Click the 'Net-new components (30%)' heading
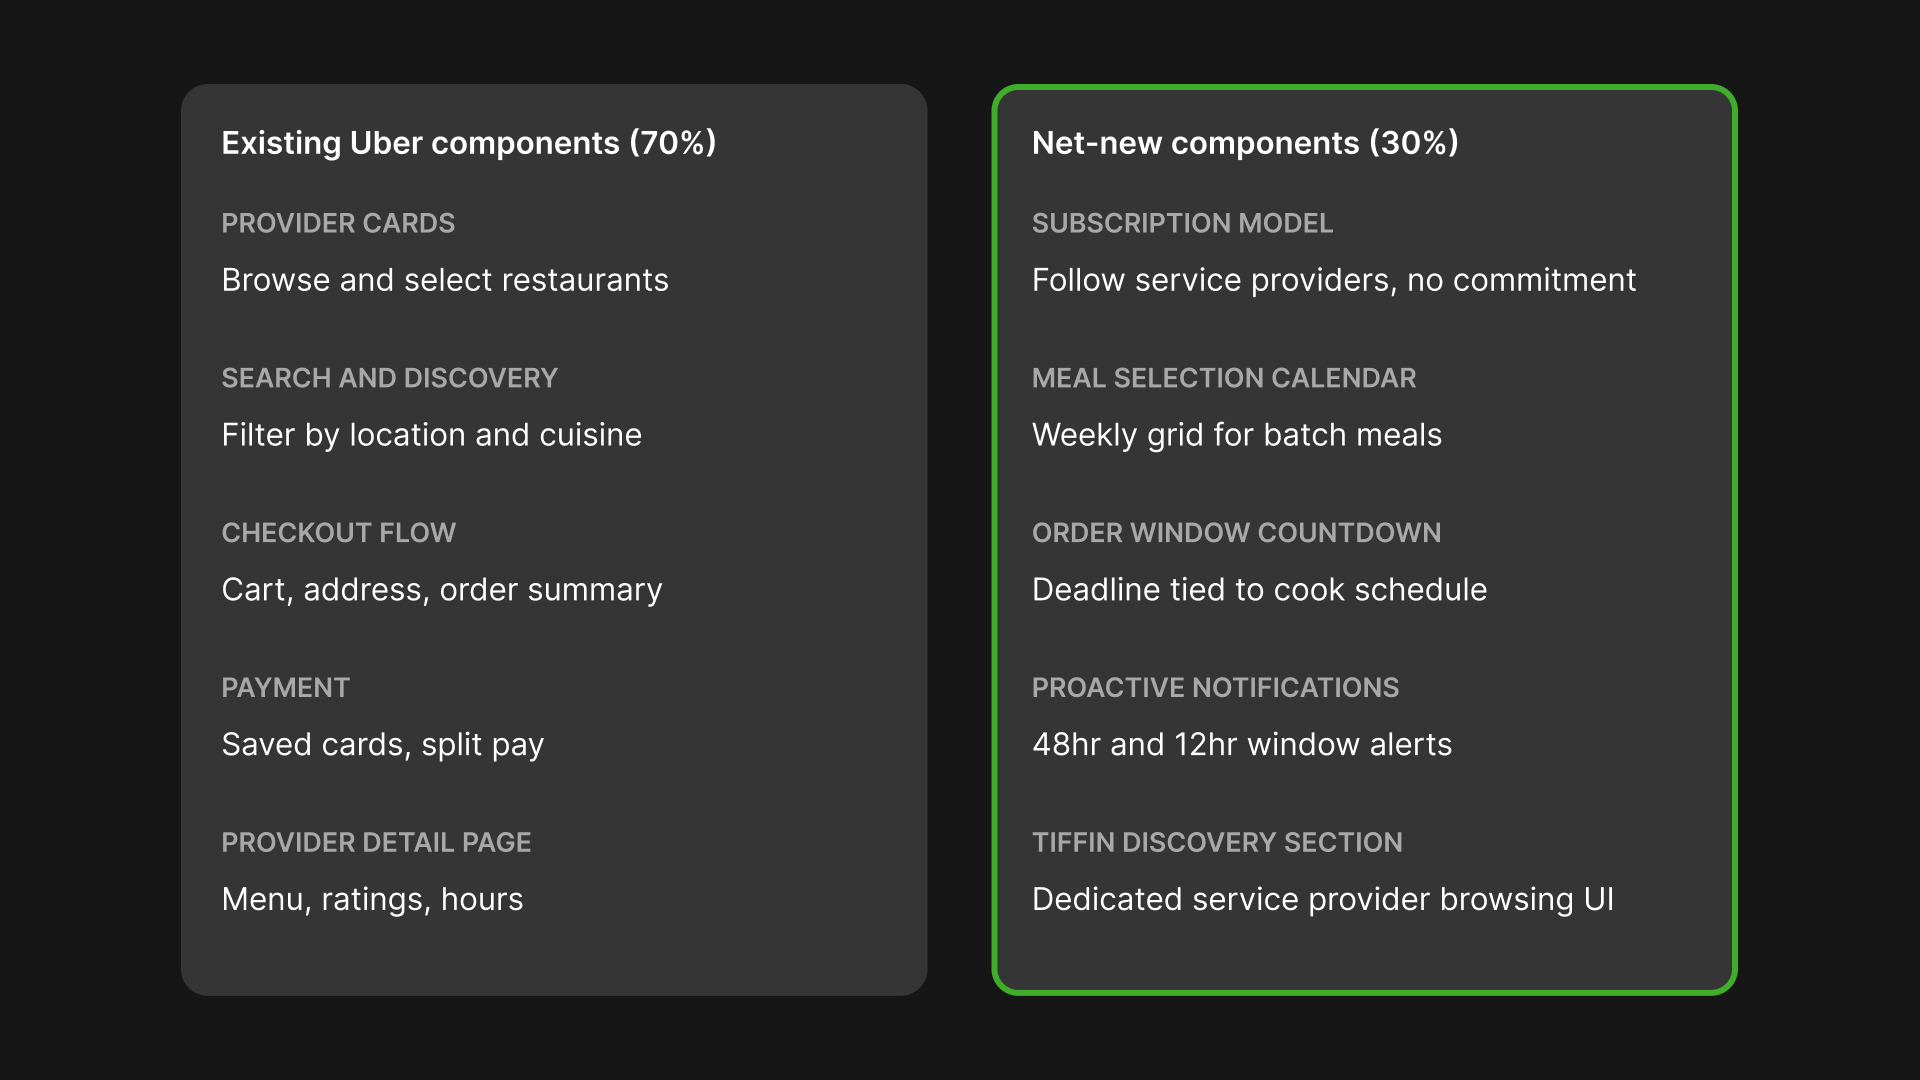 [x=1245, y=143]
